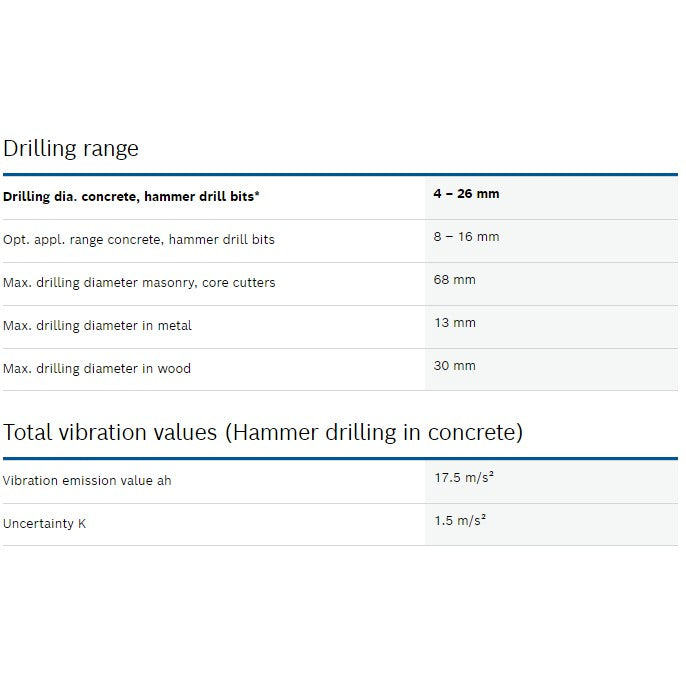Click the 'Max. drilling diameter in wood' label

click(97, 369)
